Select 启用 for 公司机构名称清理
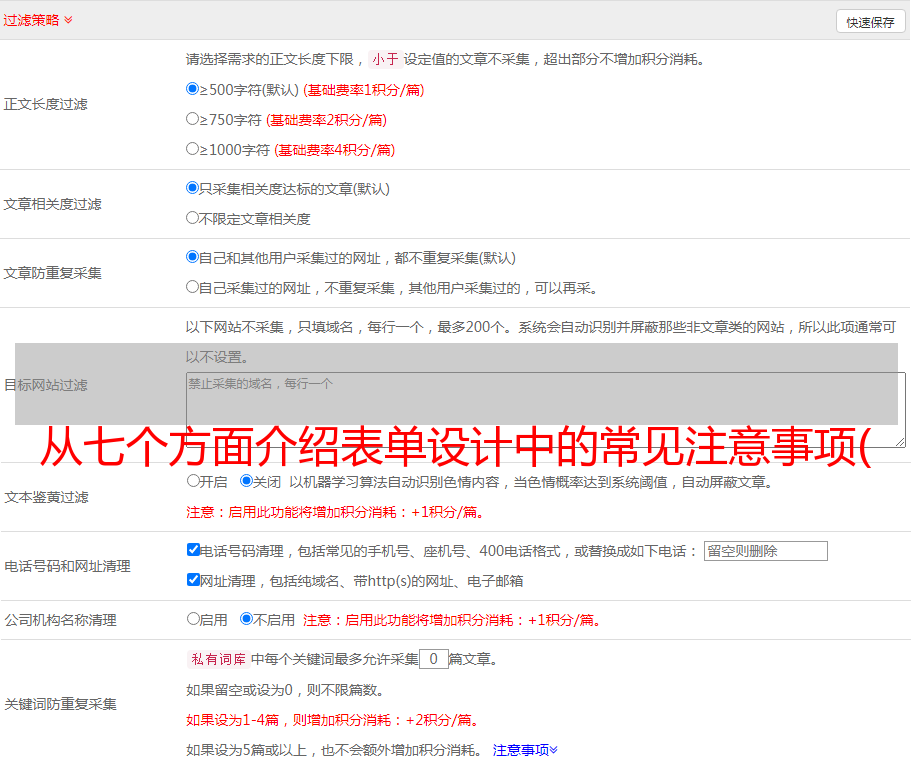912x768 pixels. (x=194, y=619)
